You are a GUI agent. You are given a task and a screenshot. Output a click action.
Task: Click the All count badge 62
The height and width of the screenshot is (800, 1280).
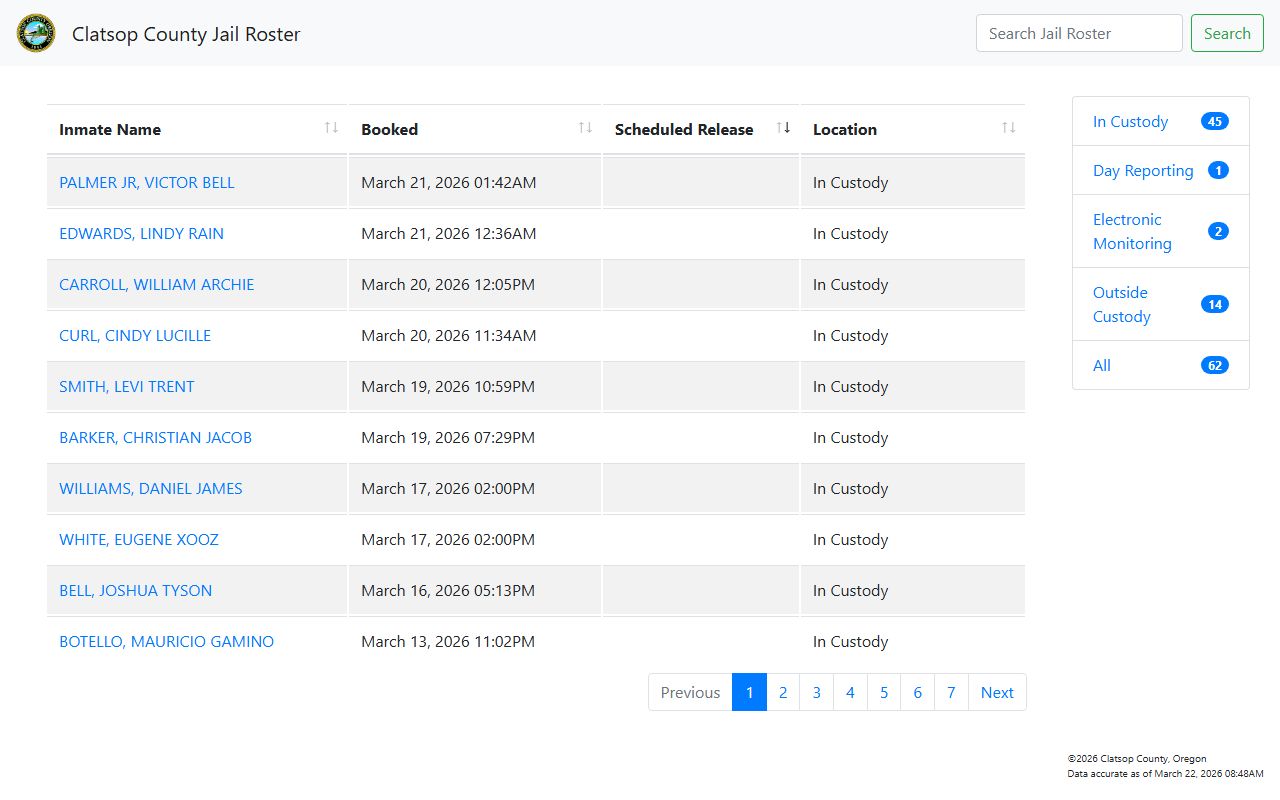1214,366
